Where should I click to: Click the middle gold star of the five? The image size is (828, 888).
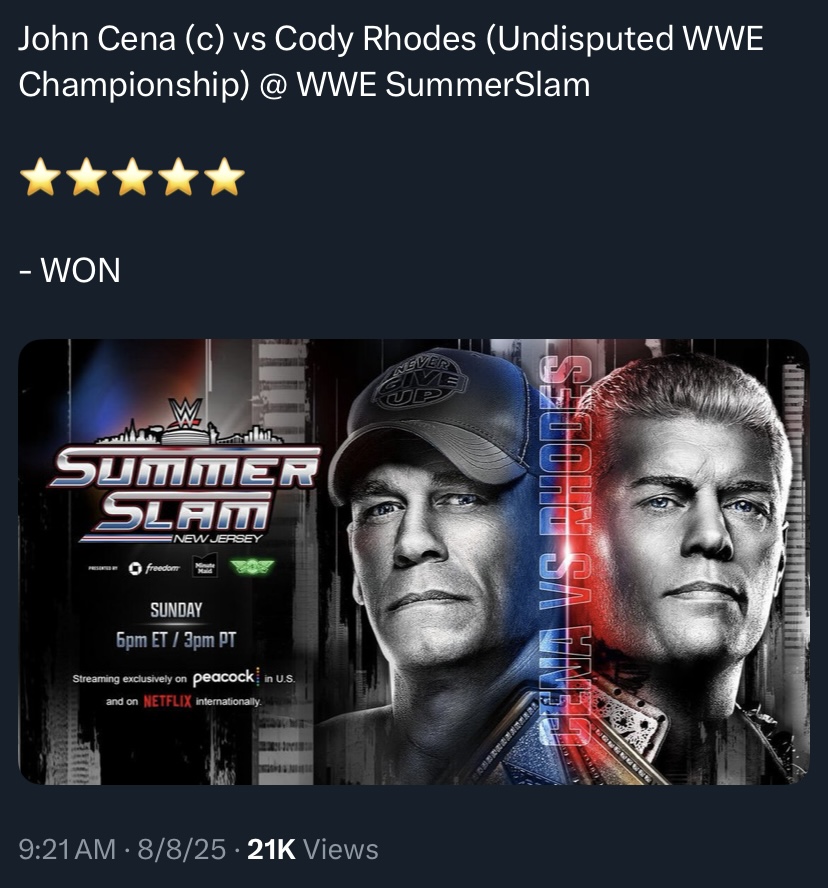[x=132, y=176]
